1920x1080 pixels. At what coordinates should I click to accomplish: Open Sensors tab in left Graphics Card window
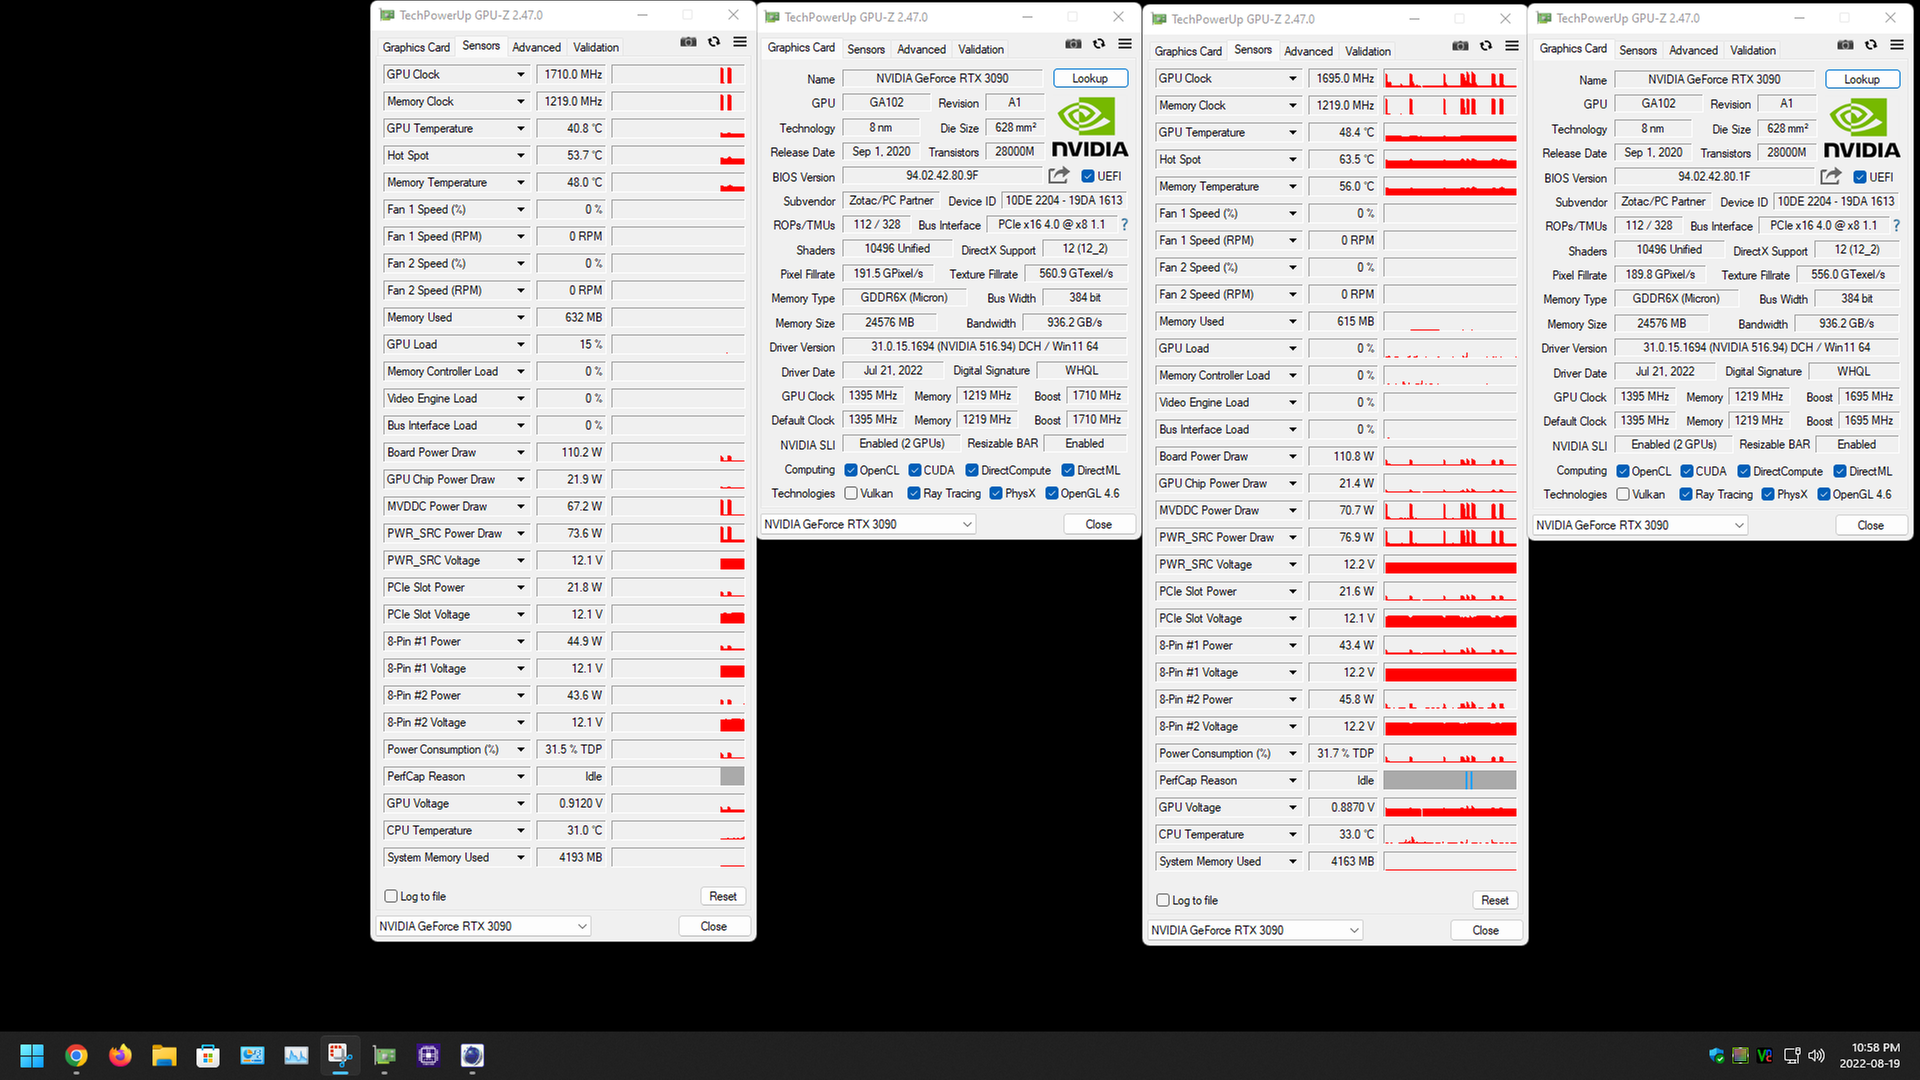866,49
